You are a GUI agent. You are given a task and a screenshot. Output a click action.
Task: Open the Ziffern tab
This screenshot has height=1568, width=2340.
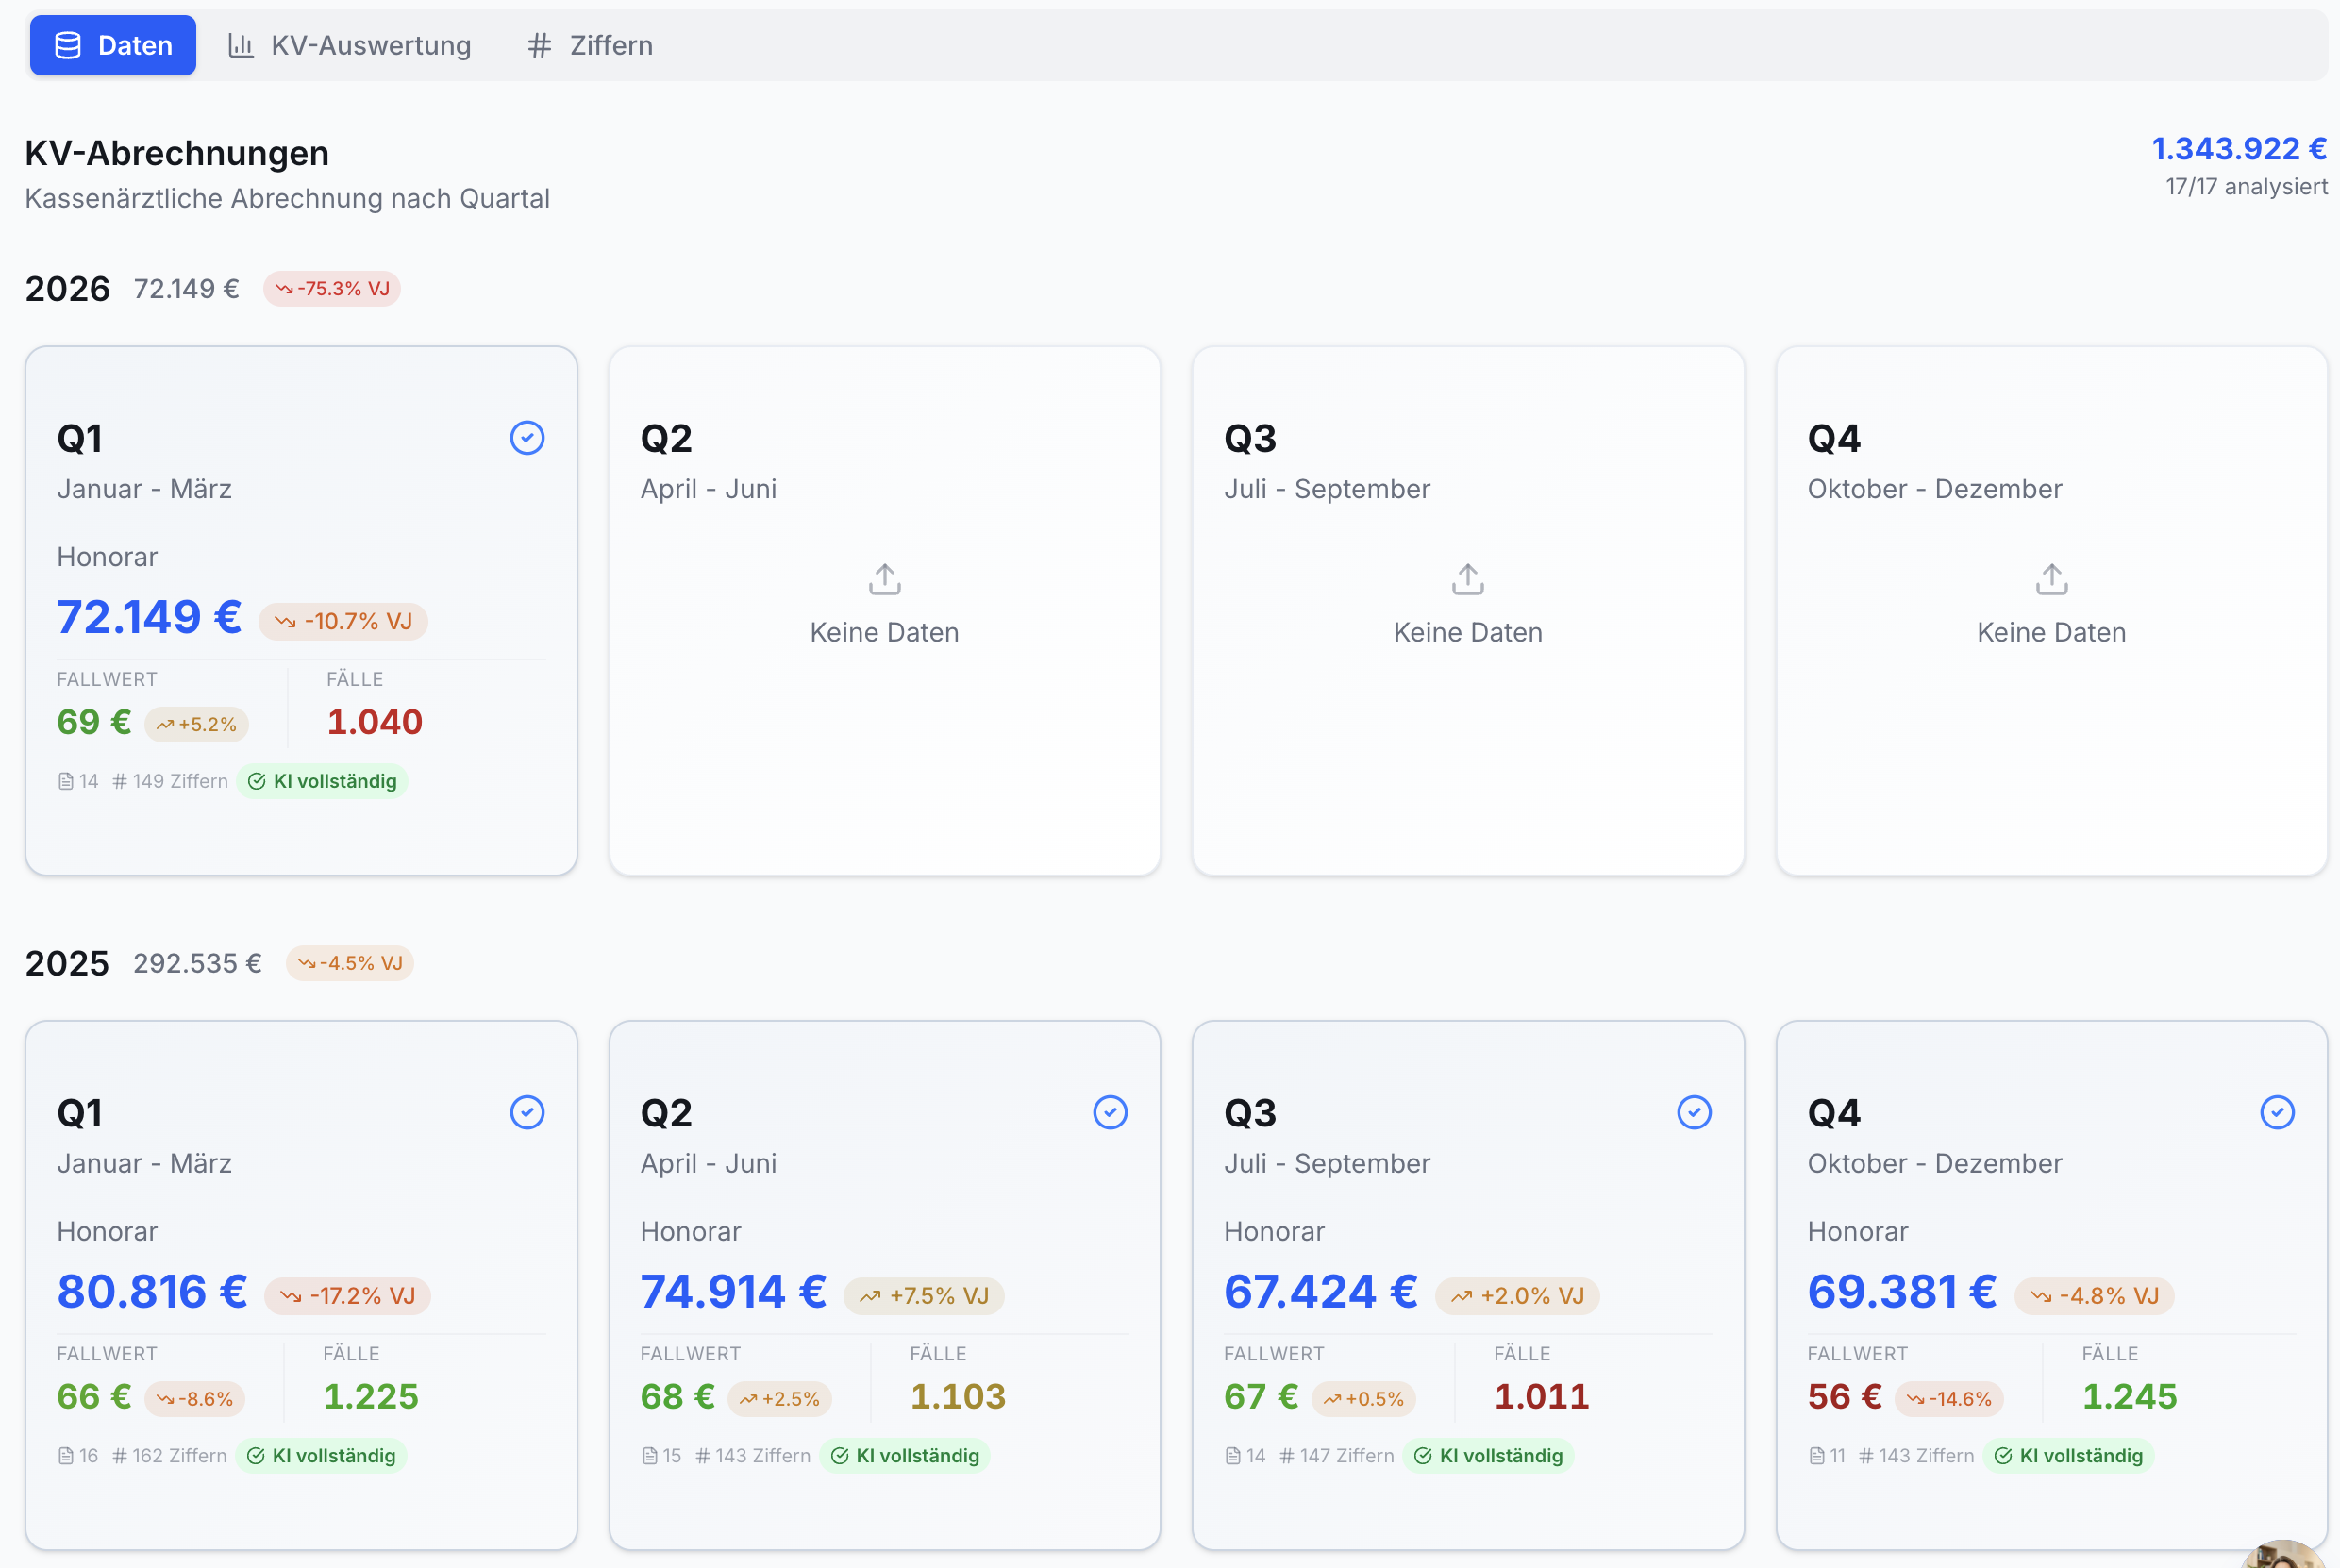coord(590,45)
